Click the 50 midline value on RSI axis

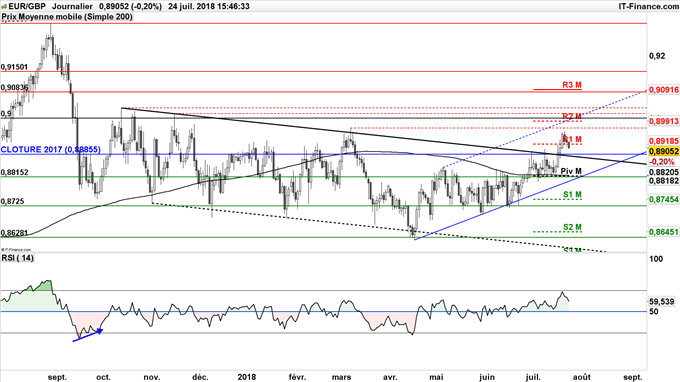click(654, 311)
